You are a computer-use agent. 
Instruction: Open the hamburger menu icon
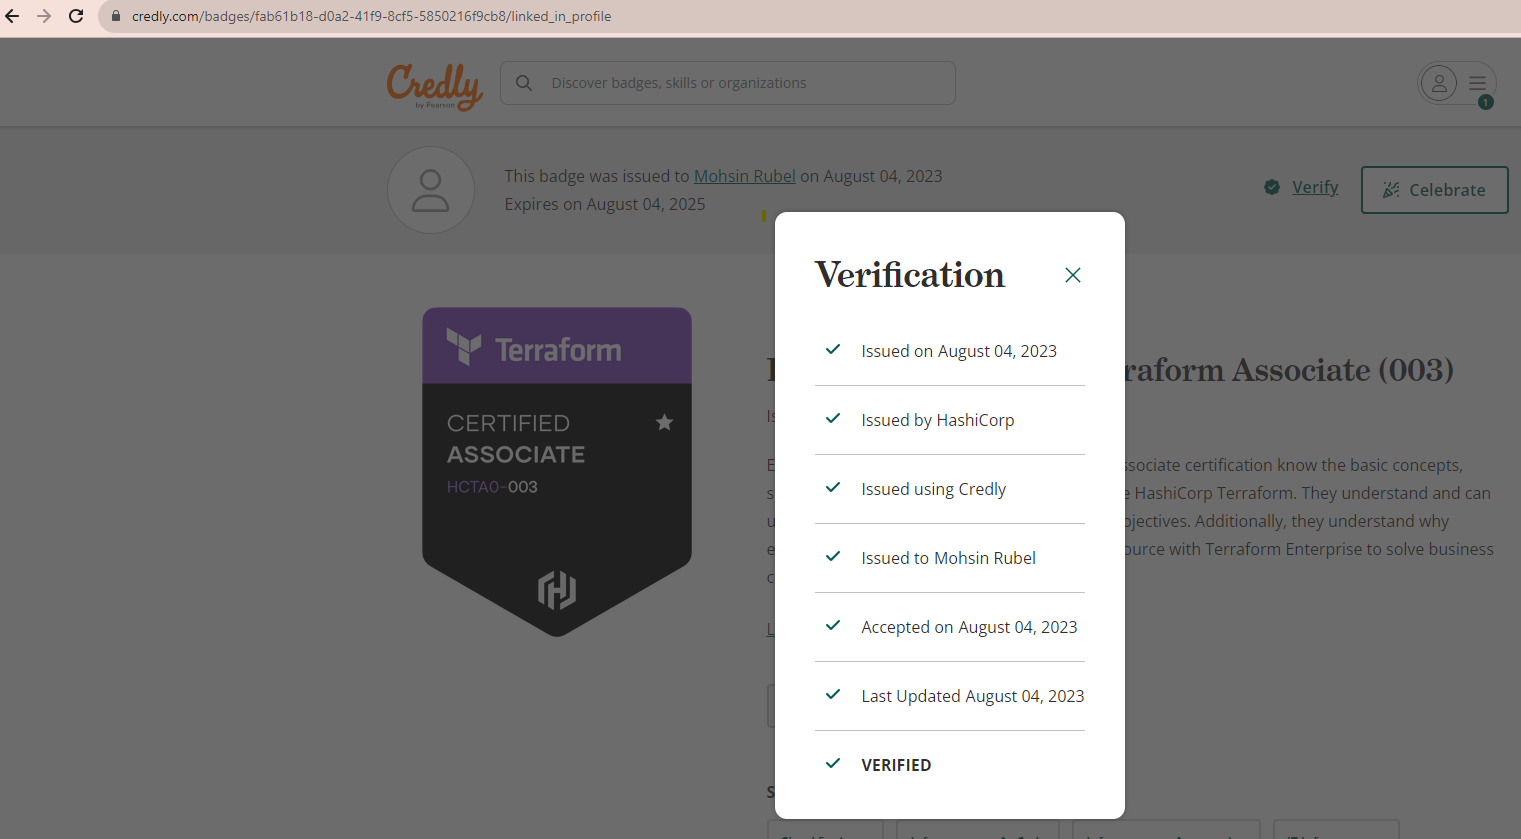pos(1477,83)
